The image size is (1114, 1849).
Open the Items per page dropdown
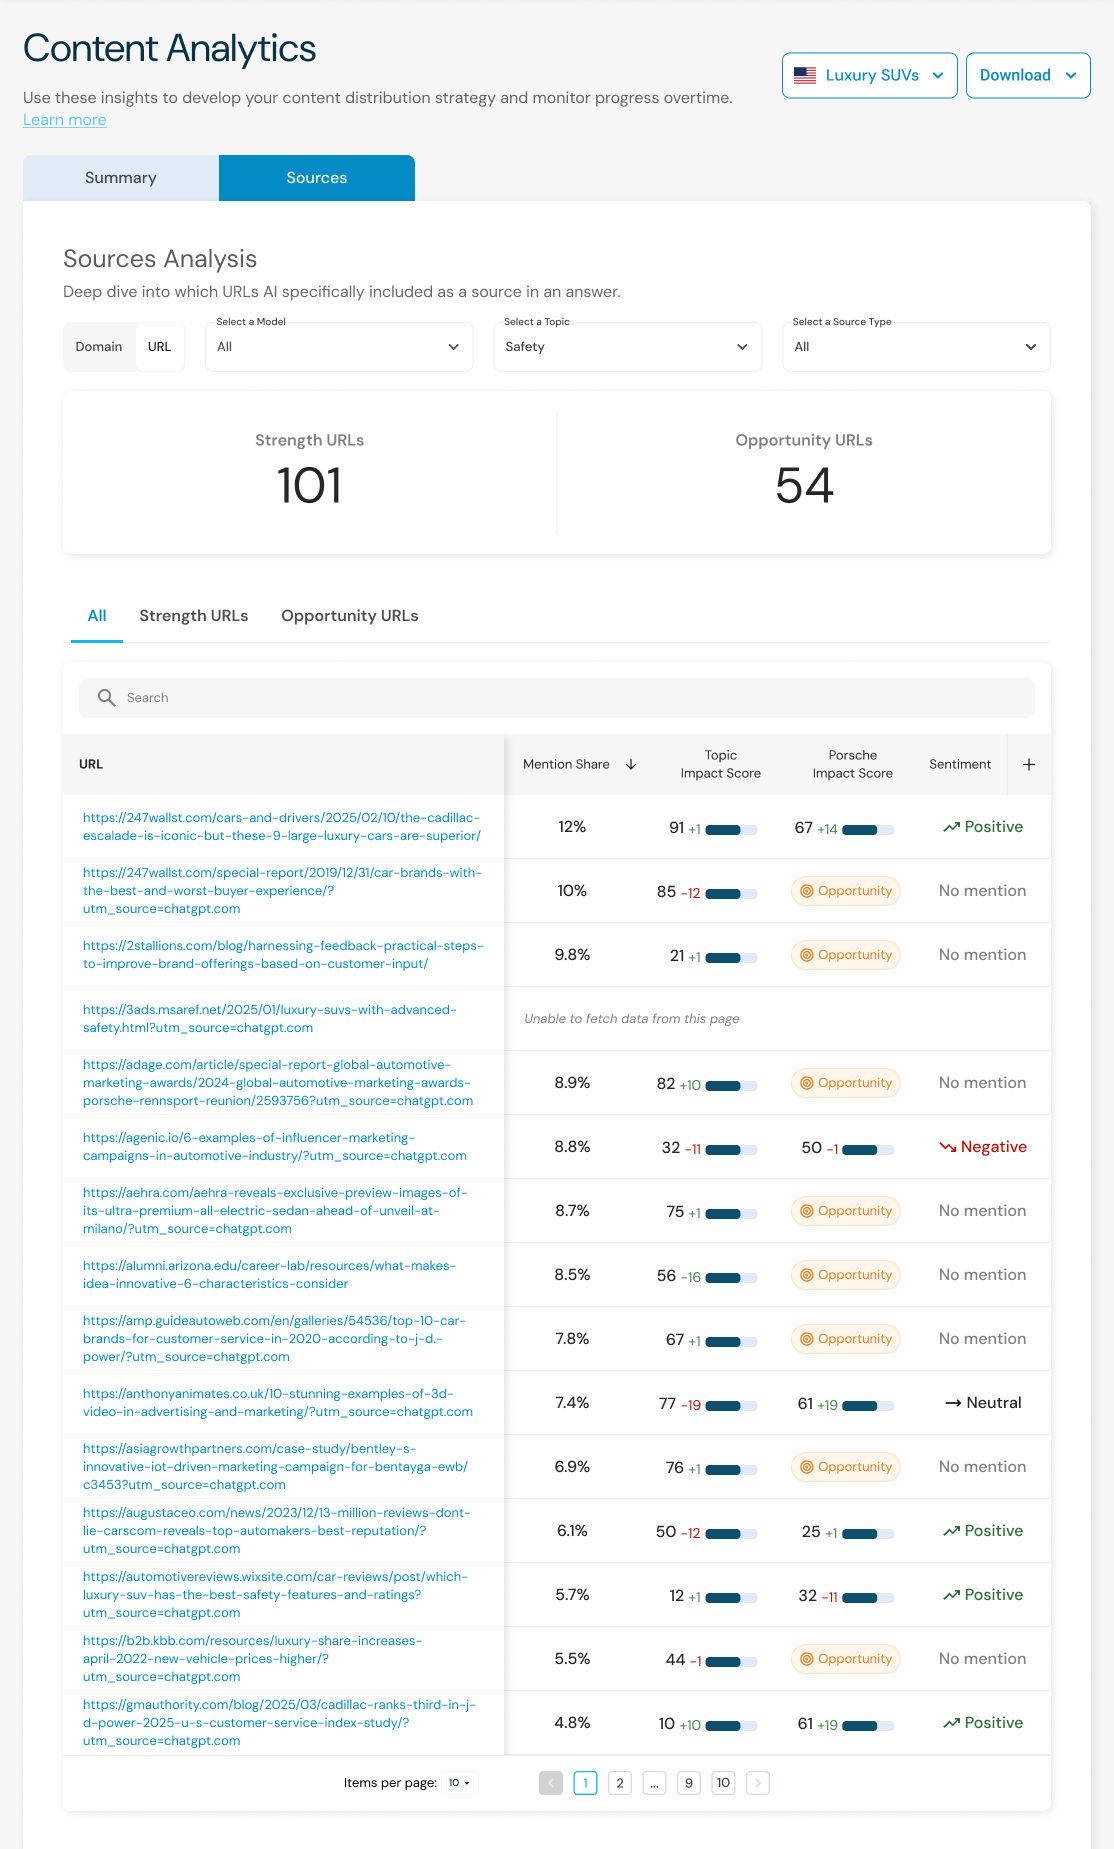[x=460, y=1783]
